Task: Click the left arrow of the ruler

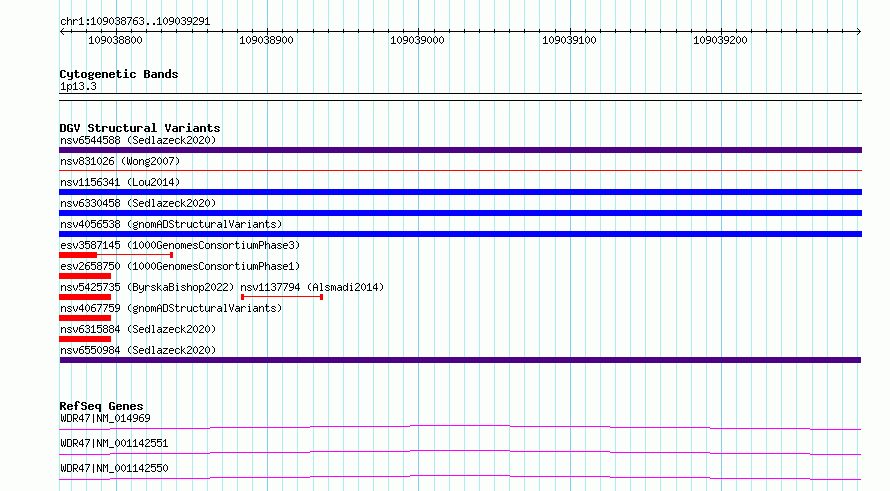Action: (62, 32)
